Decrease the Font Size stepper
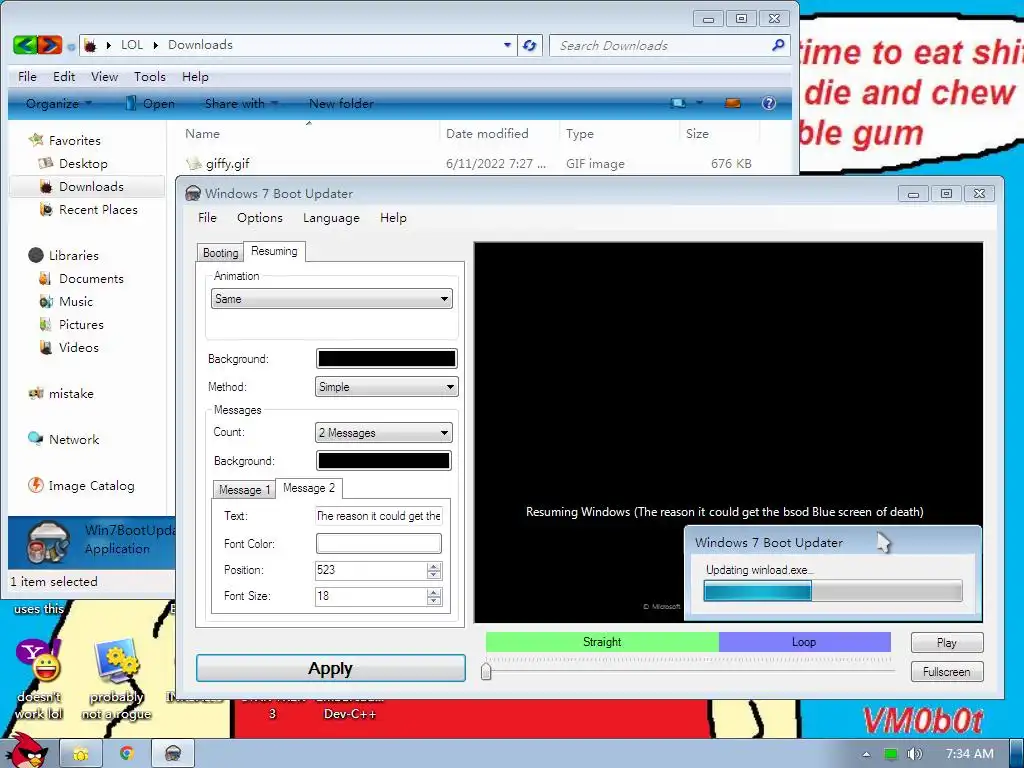 [434, 600]
